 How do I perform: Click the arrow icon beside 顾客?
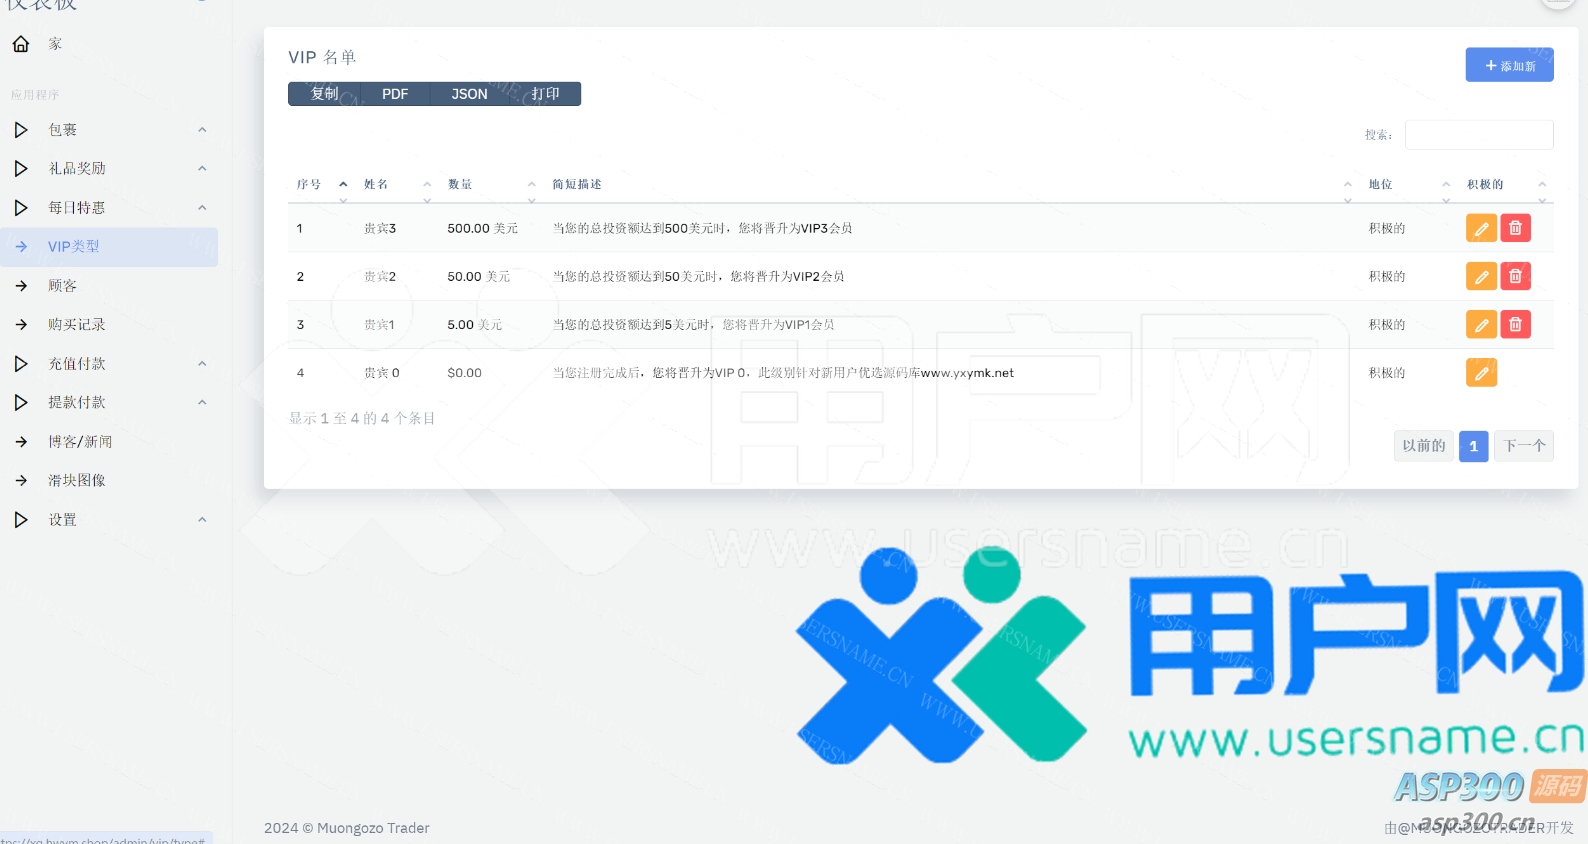pos(21,286)
